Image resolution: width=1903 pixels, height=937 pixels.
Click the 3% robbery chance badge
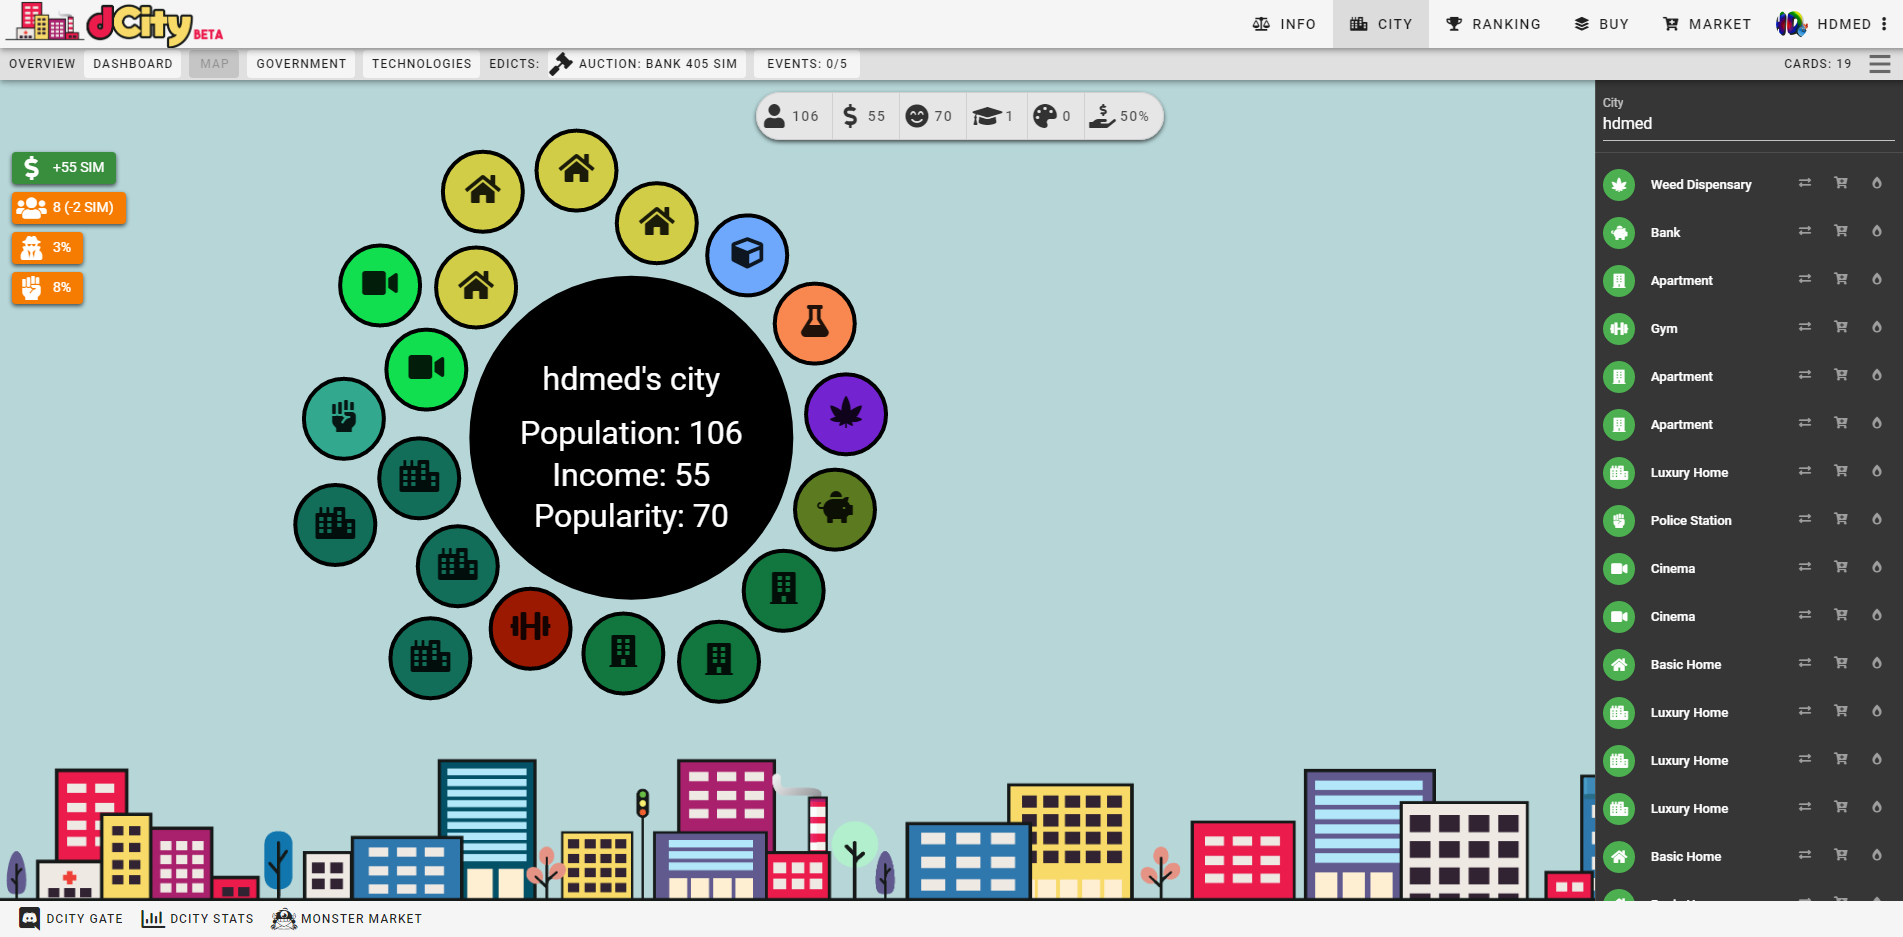48,247
